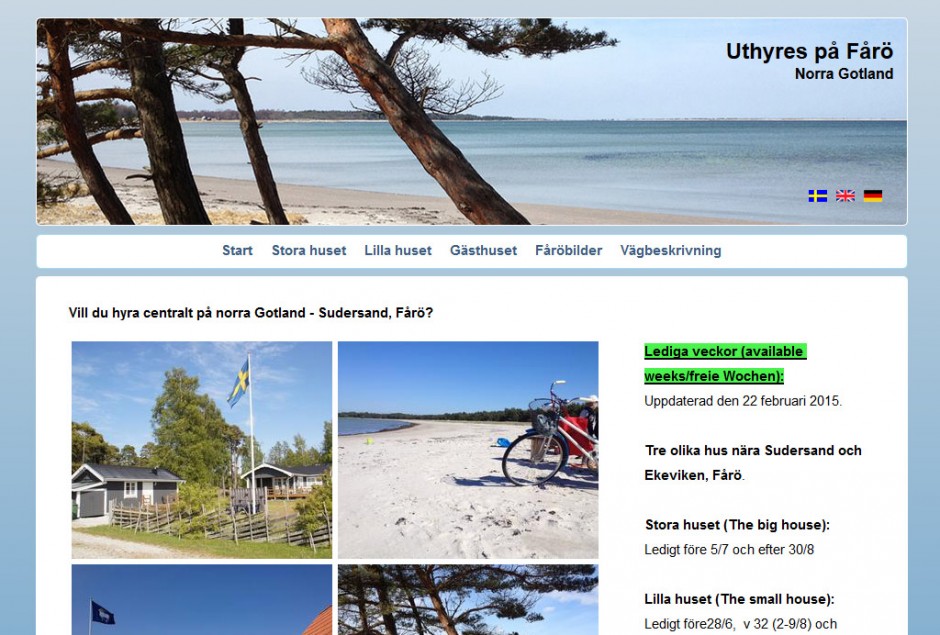
Task: Open the Lilla huset menu link
Action: (398, 251)
